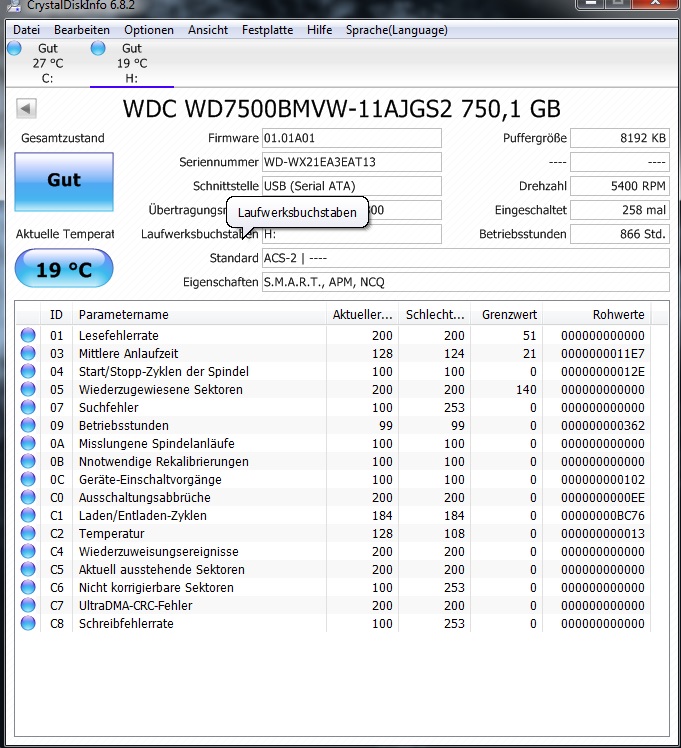Click status orb of Temperatur row
This screenshot has height=748, width=681.
click(x=28, y=533)
